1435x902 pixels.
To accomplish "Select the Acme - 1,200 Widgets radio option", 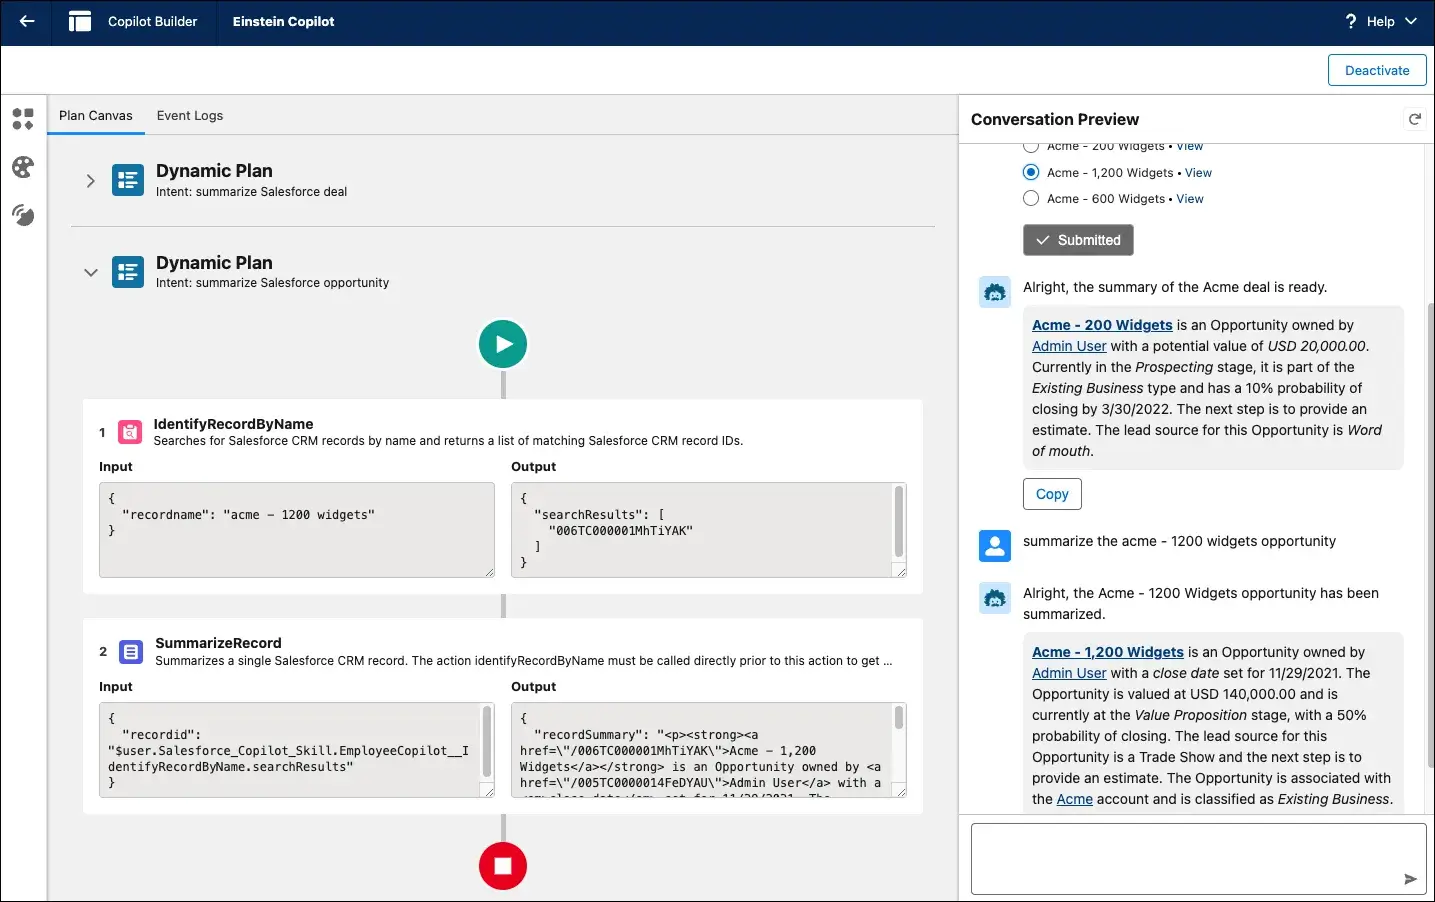I will click(1031, 172).
